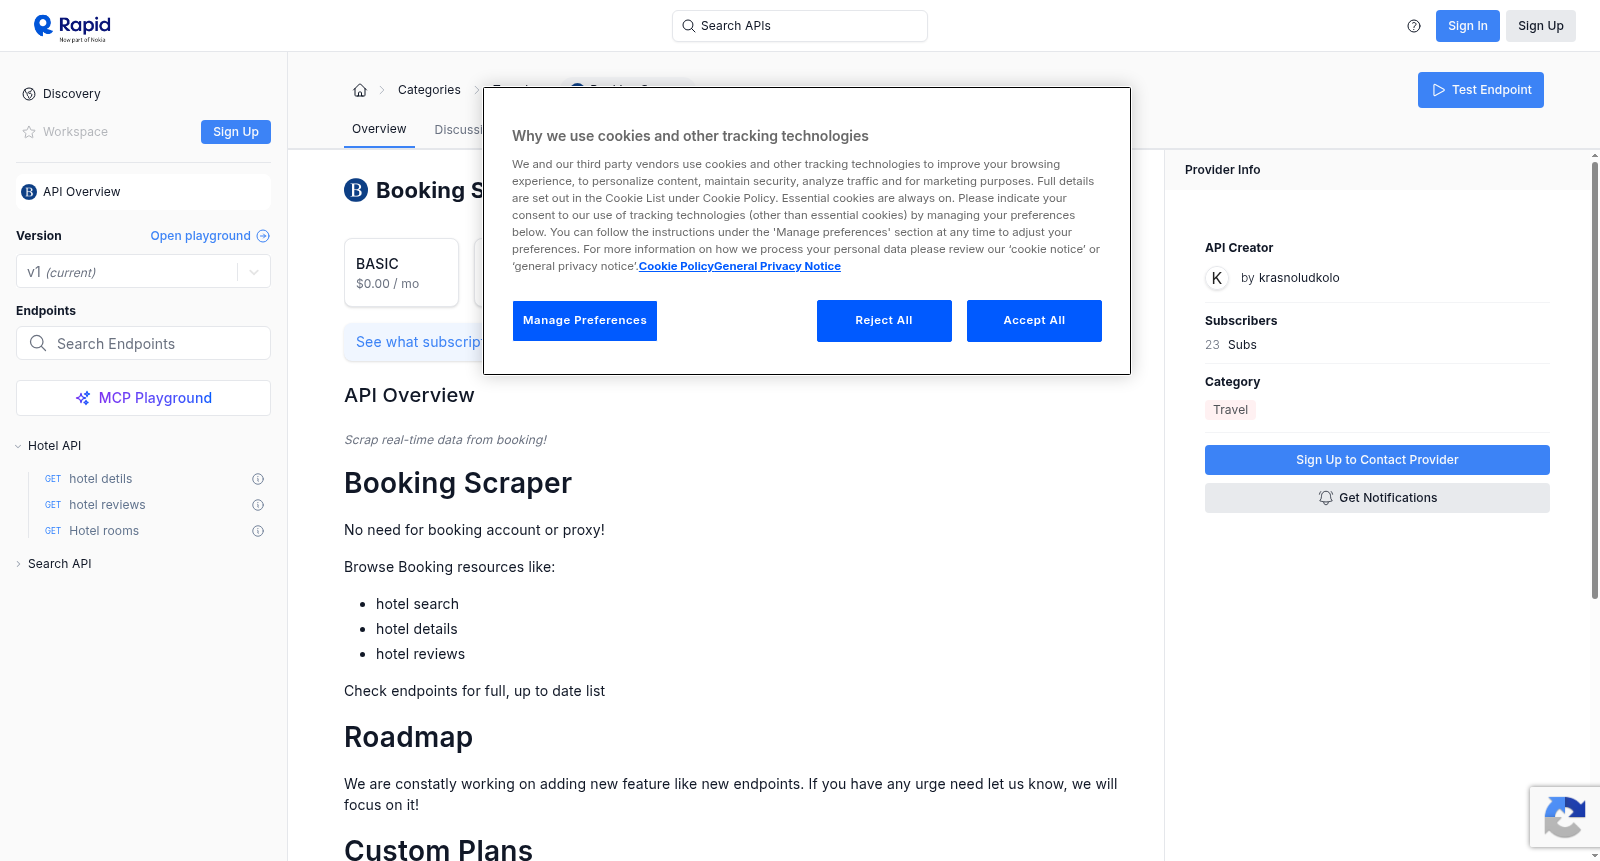Open the Rapid logo home link
This screenshot has width=1600, height=861.
(x=72, y=27)
